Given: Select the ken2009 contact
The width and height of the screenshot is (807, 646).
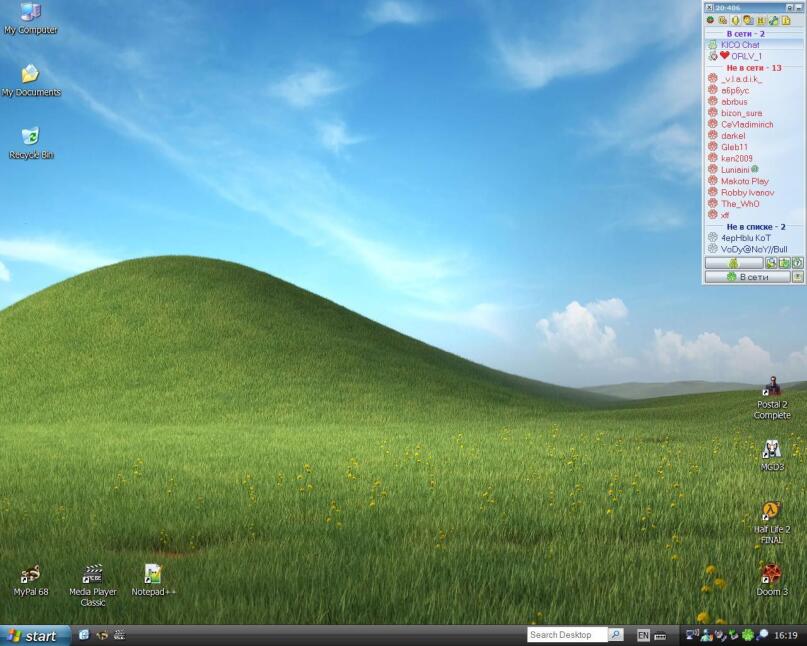Looking at the screenshot, I should click(753, 158).
